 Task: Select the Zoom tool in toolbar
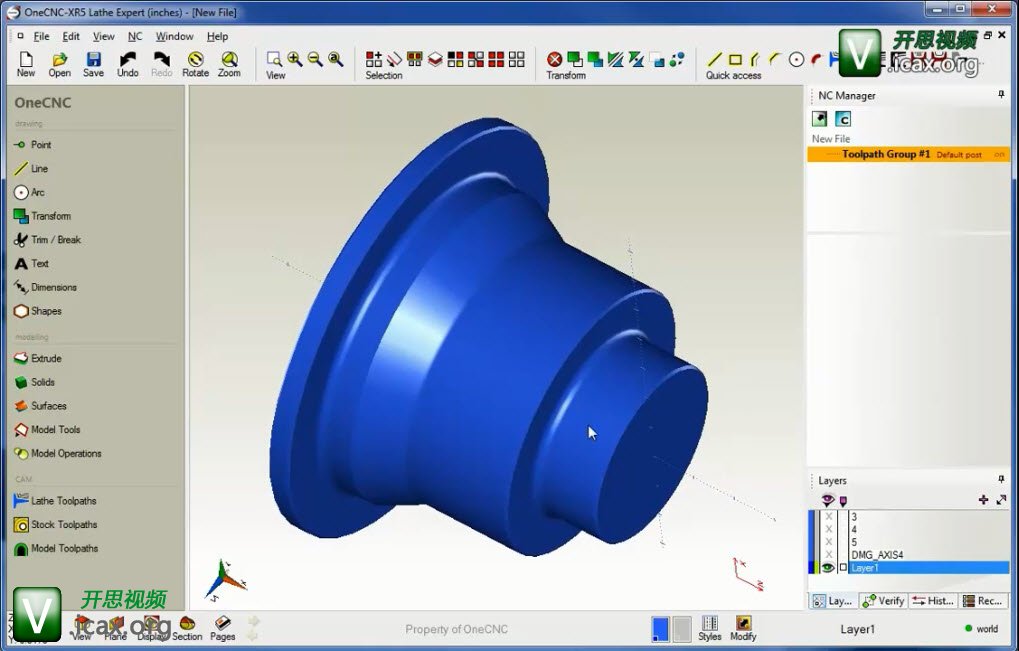click(x=229, y=64)
